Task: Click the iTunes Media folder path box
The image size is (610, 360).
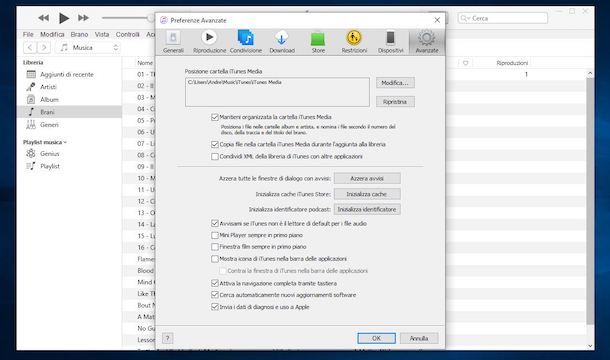Action: [x=277, y=92]
